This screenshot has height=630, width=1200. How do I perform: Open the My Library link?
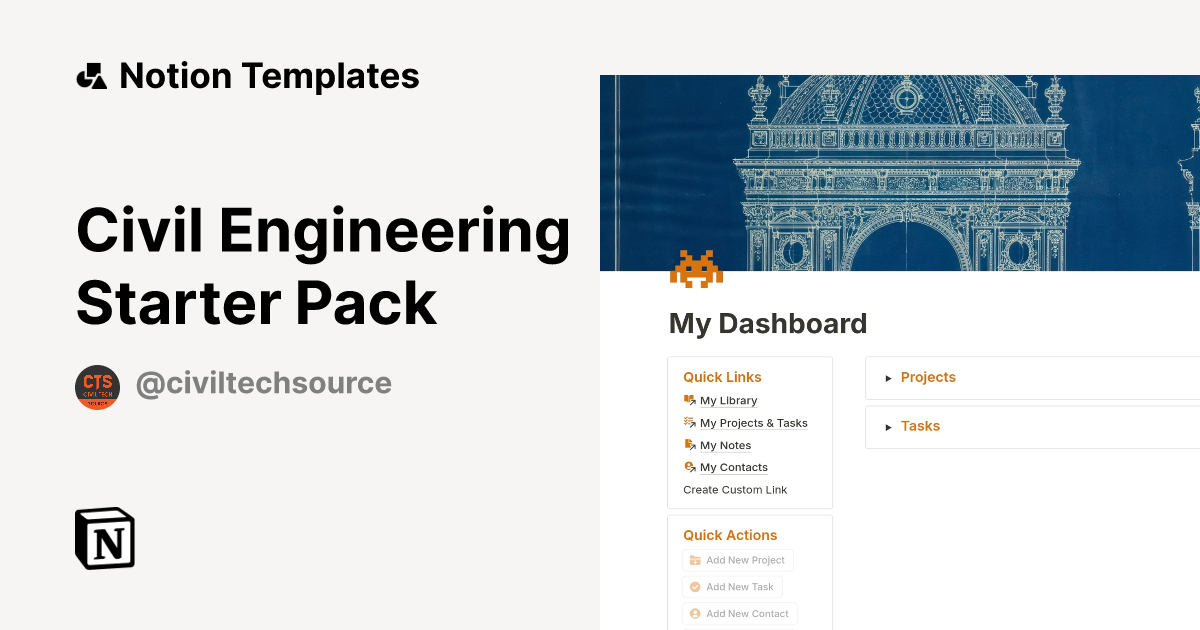[728, 400]
